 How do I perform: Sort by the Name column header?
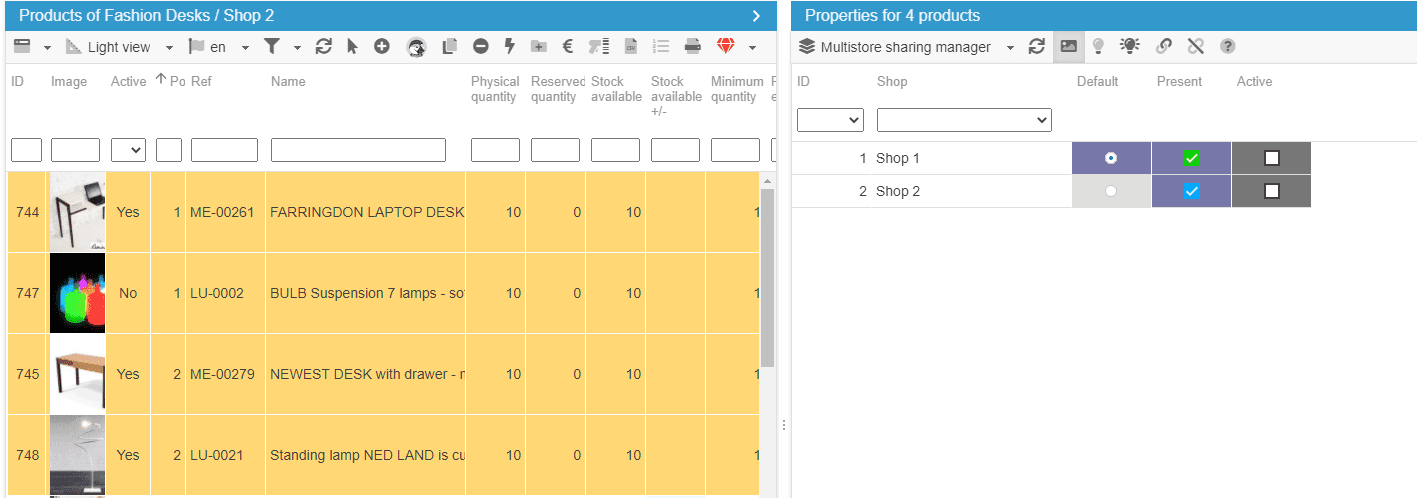(x=288, y=82)
